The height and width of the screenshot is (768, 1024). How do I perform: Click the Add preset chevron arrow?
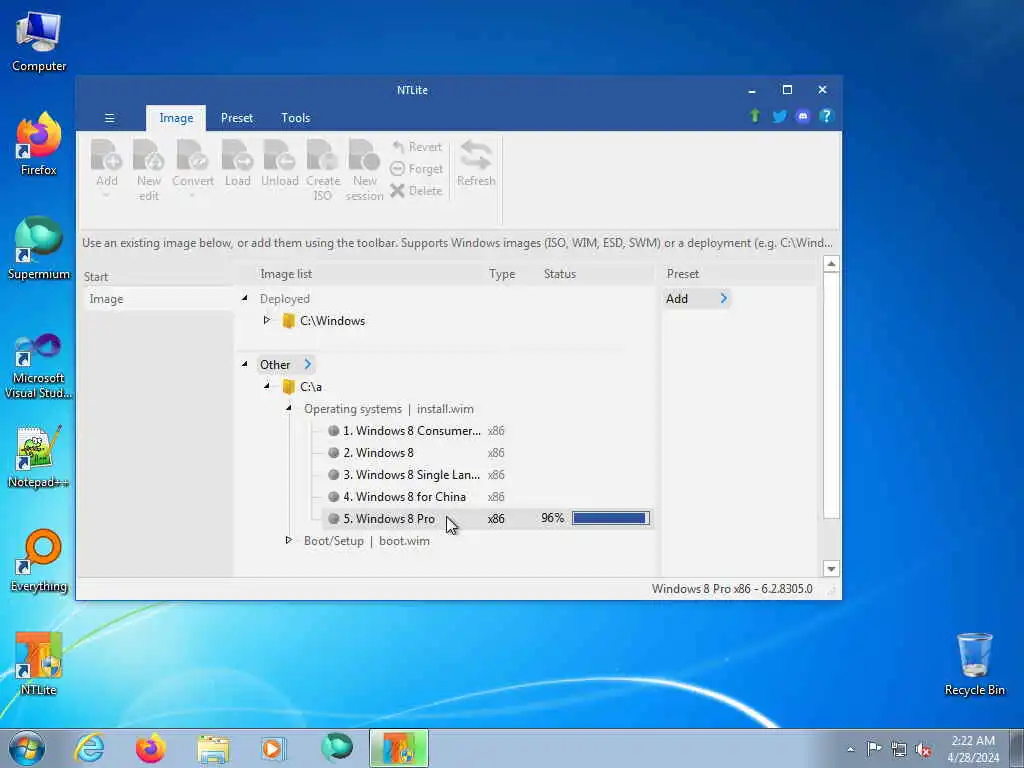pos(723,298)
